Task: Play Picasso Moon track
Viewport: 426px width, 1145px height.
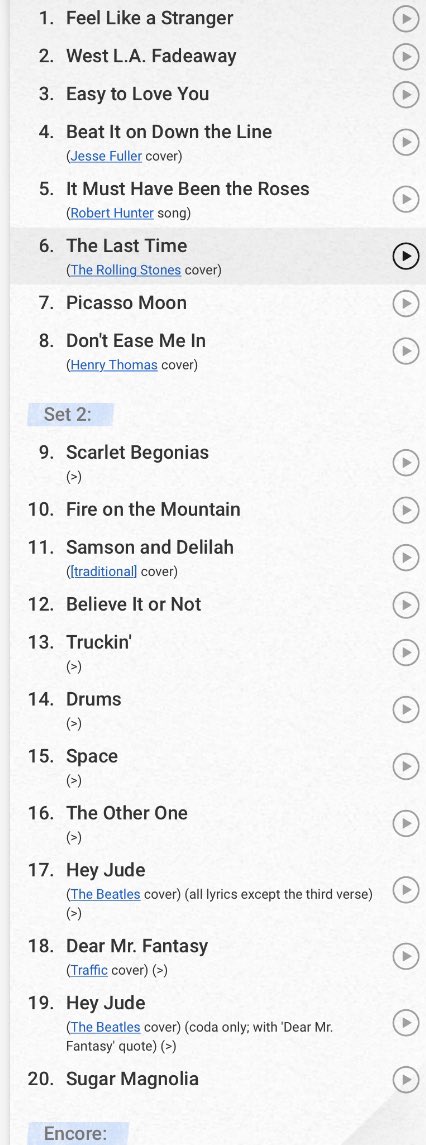Action: coord(405,303)
